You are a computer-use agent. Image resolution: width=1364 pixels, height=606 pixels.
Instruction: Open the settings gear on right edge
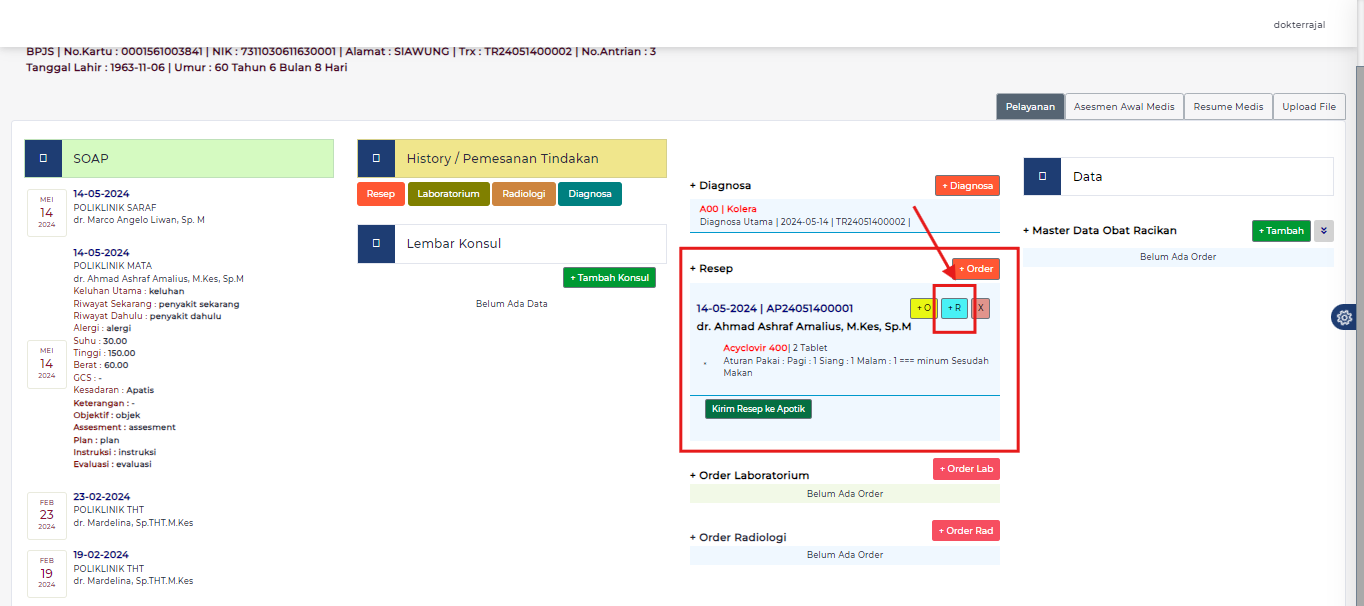pyautogui.click(x=1345, y=317)
